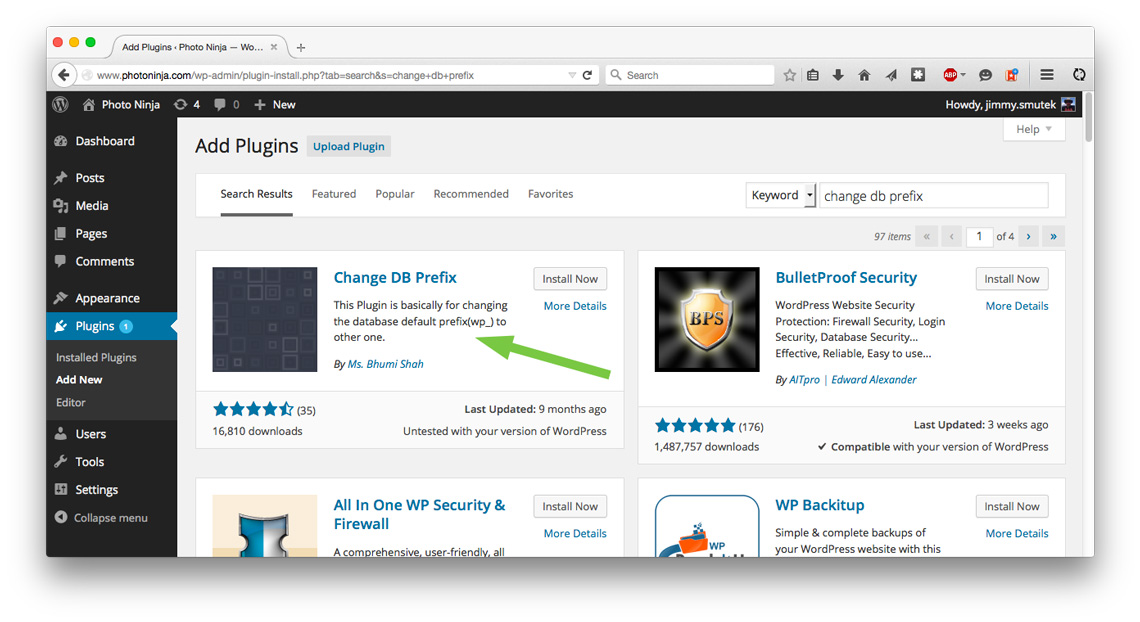Jump to last results page arrow
This screenshot has height=622, width=1140.
tap(1053, 236)
